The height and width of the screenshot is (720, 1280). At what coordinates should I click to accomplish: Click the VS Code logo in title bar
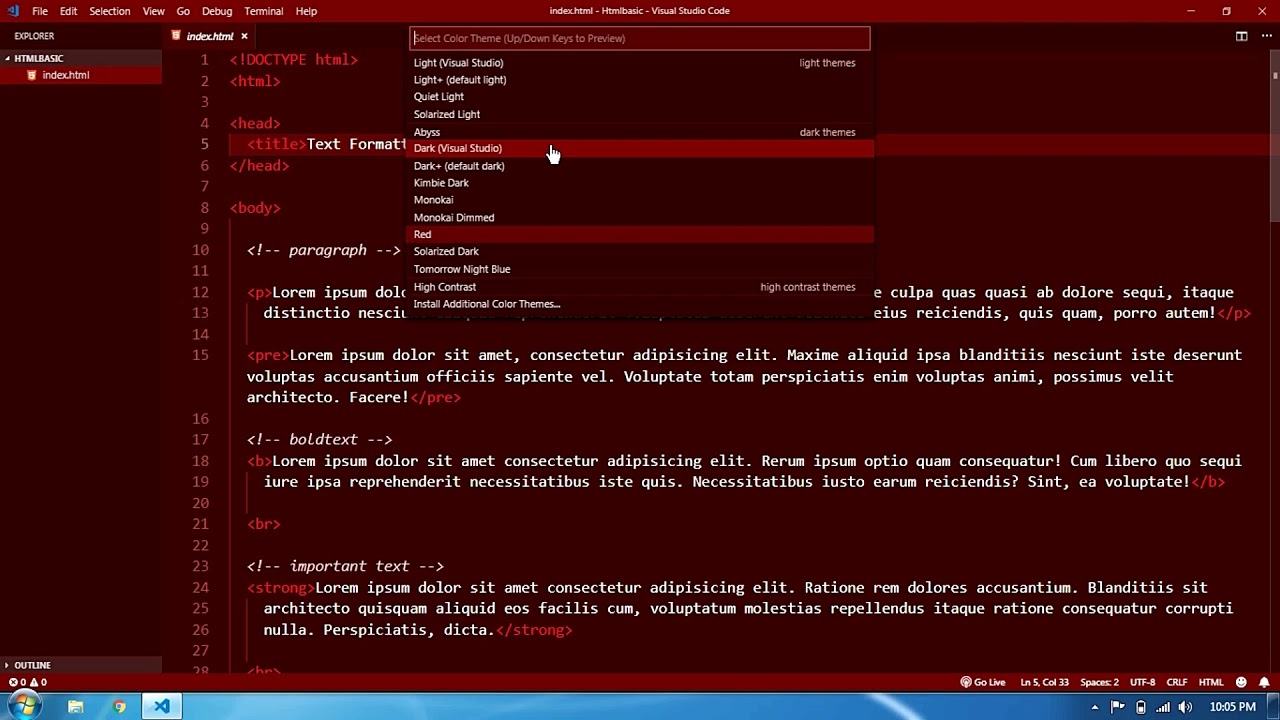pyautogui.click(x=13, y=11)
